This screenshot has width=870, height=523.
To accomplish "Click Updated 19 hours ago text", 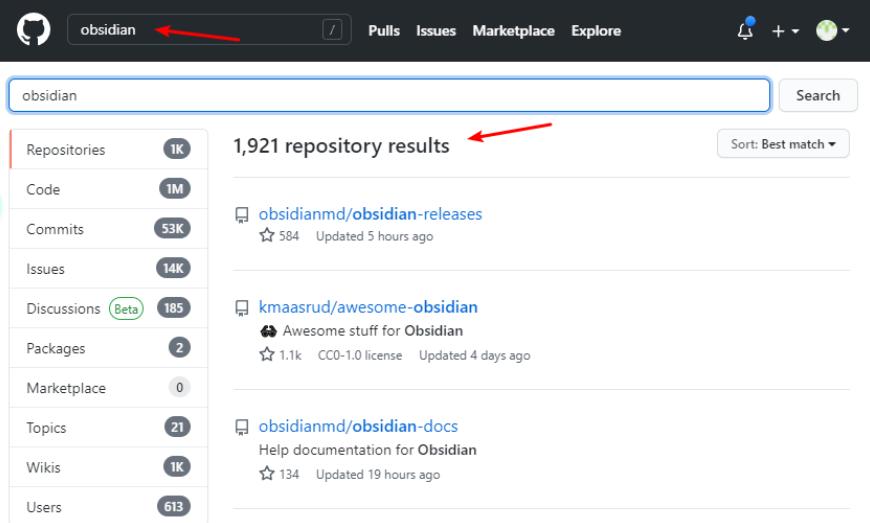I will 378,474.
